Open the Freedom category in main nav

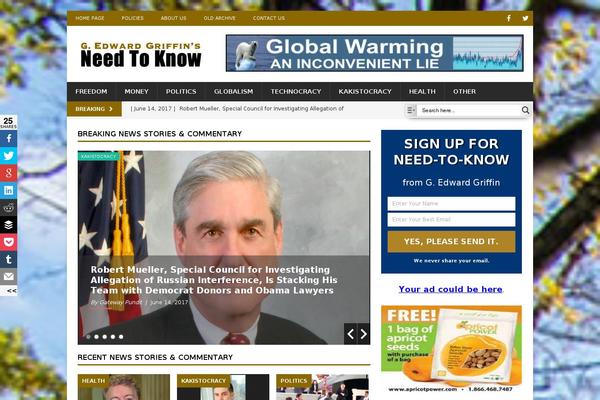coord(91,91)
